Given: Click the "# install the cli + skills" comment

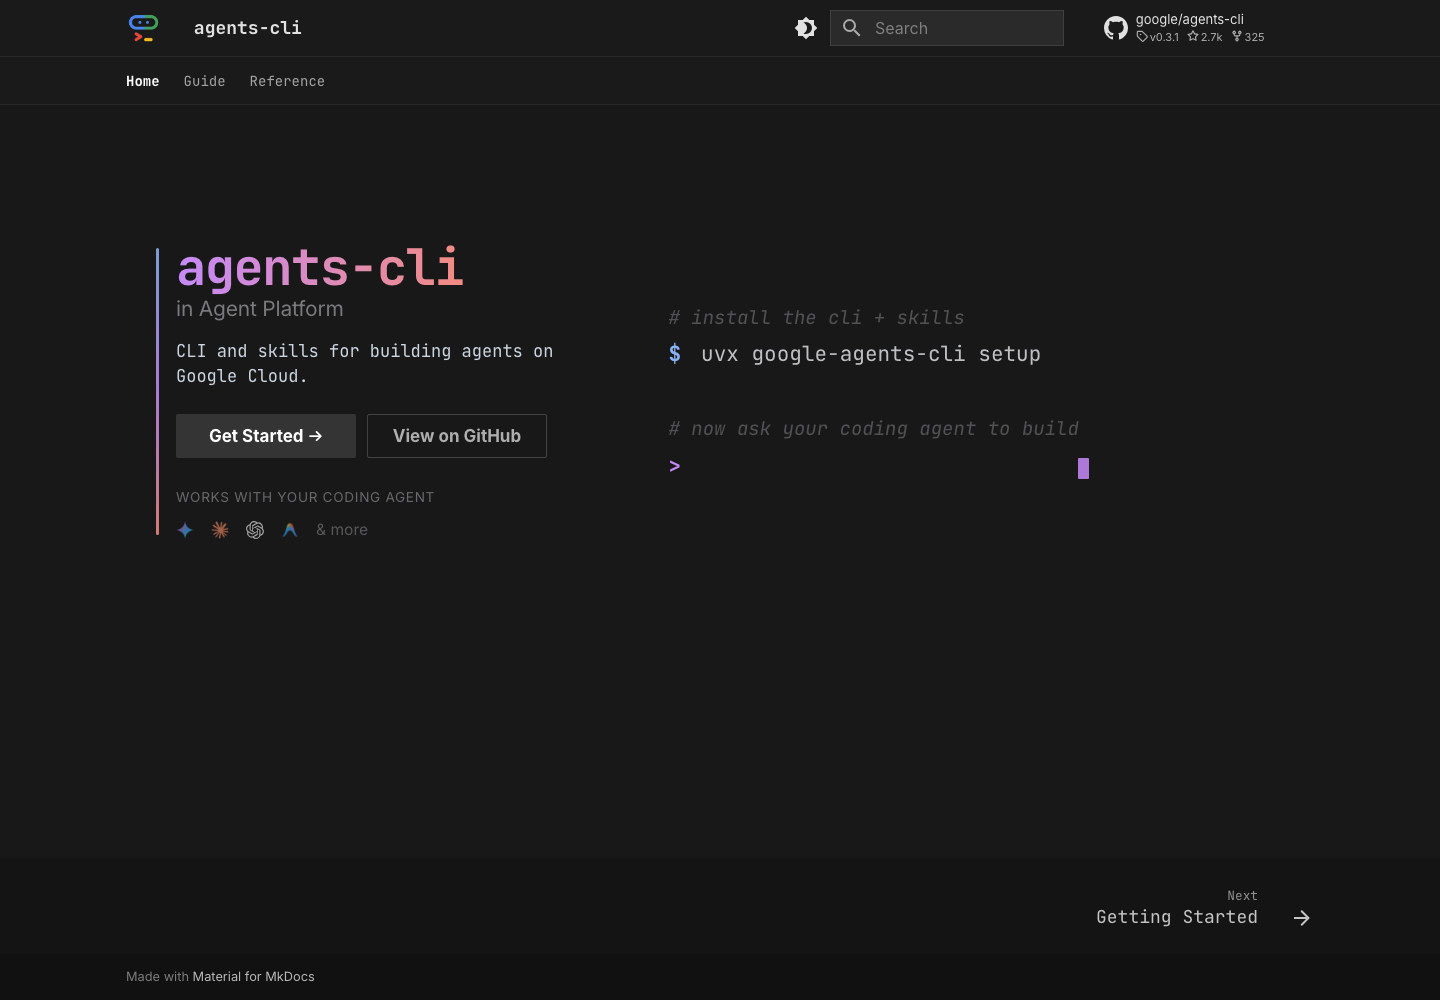Looking at the screenshot, I should 817,318.
